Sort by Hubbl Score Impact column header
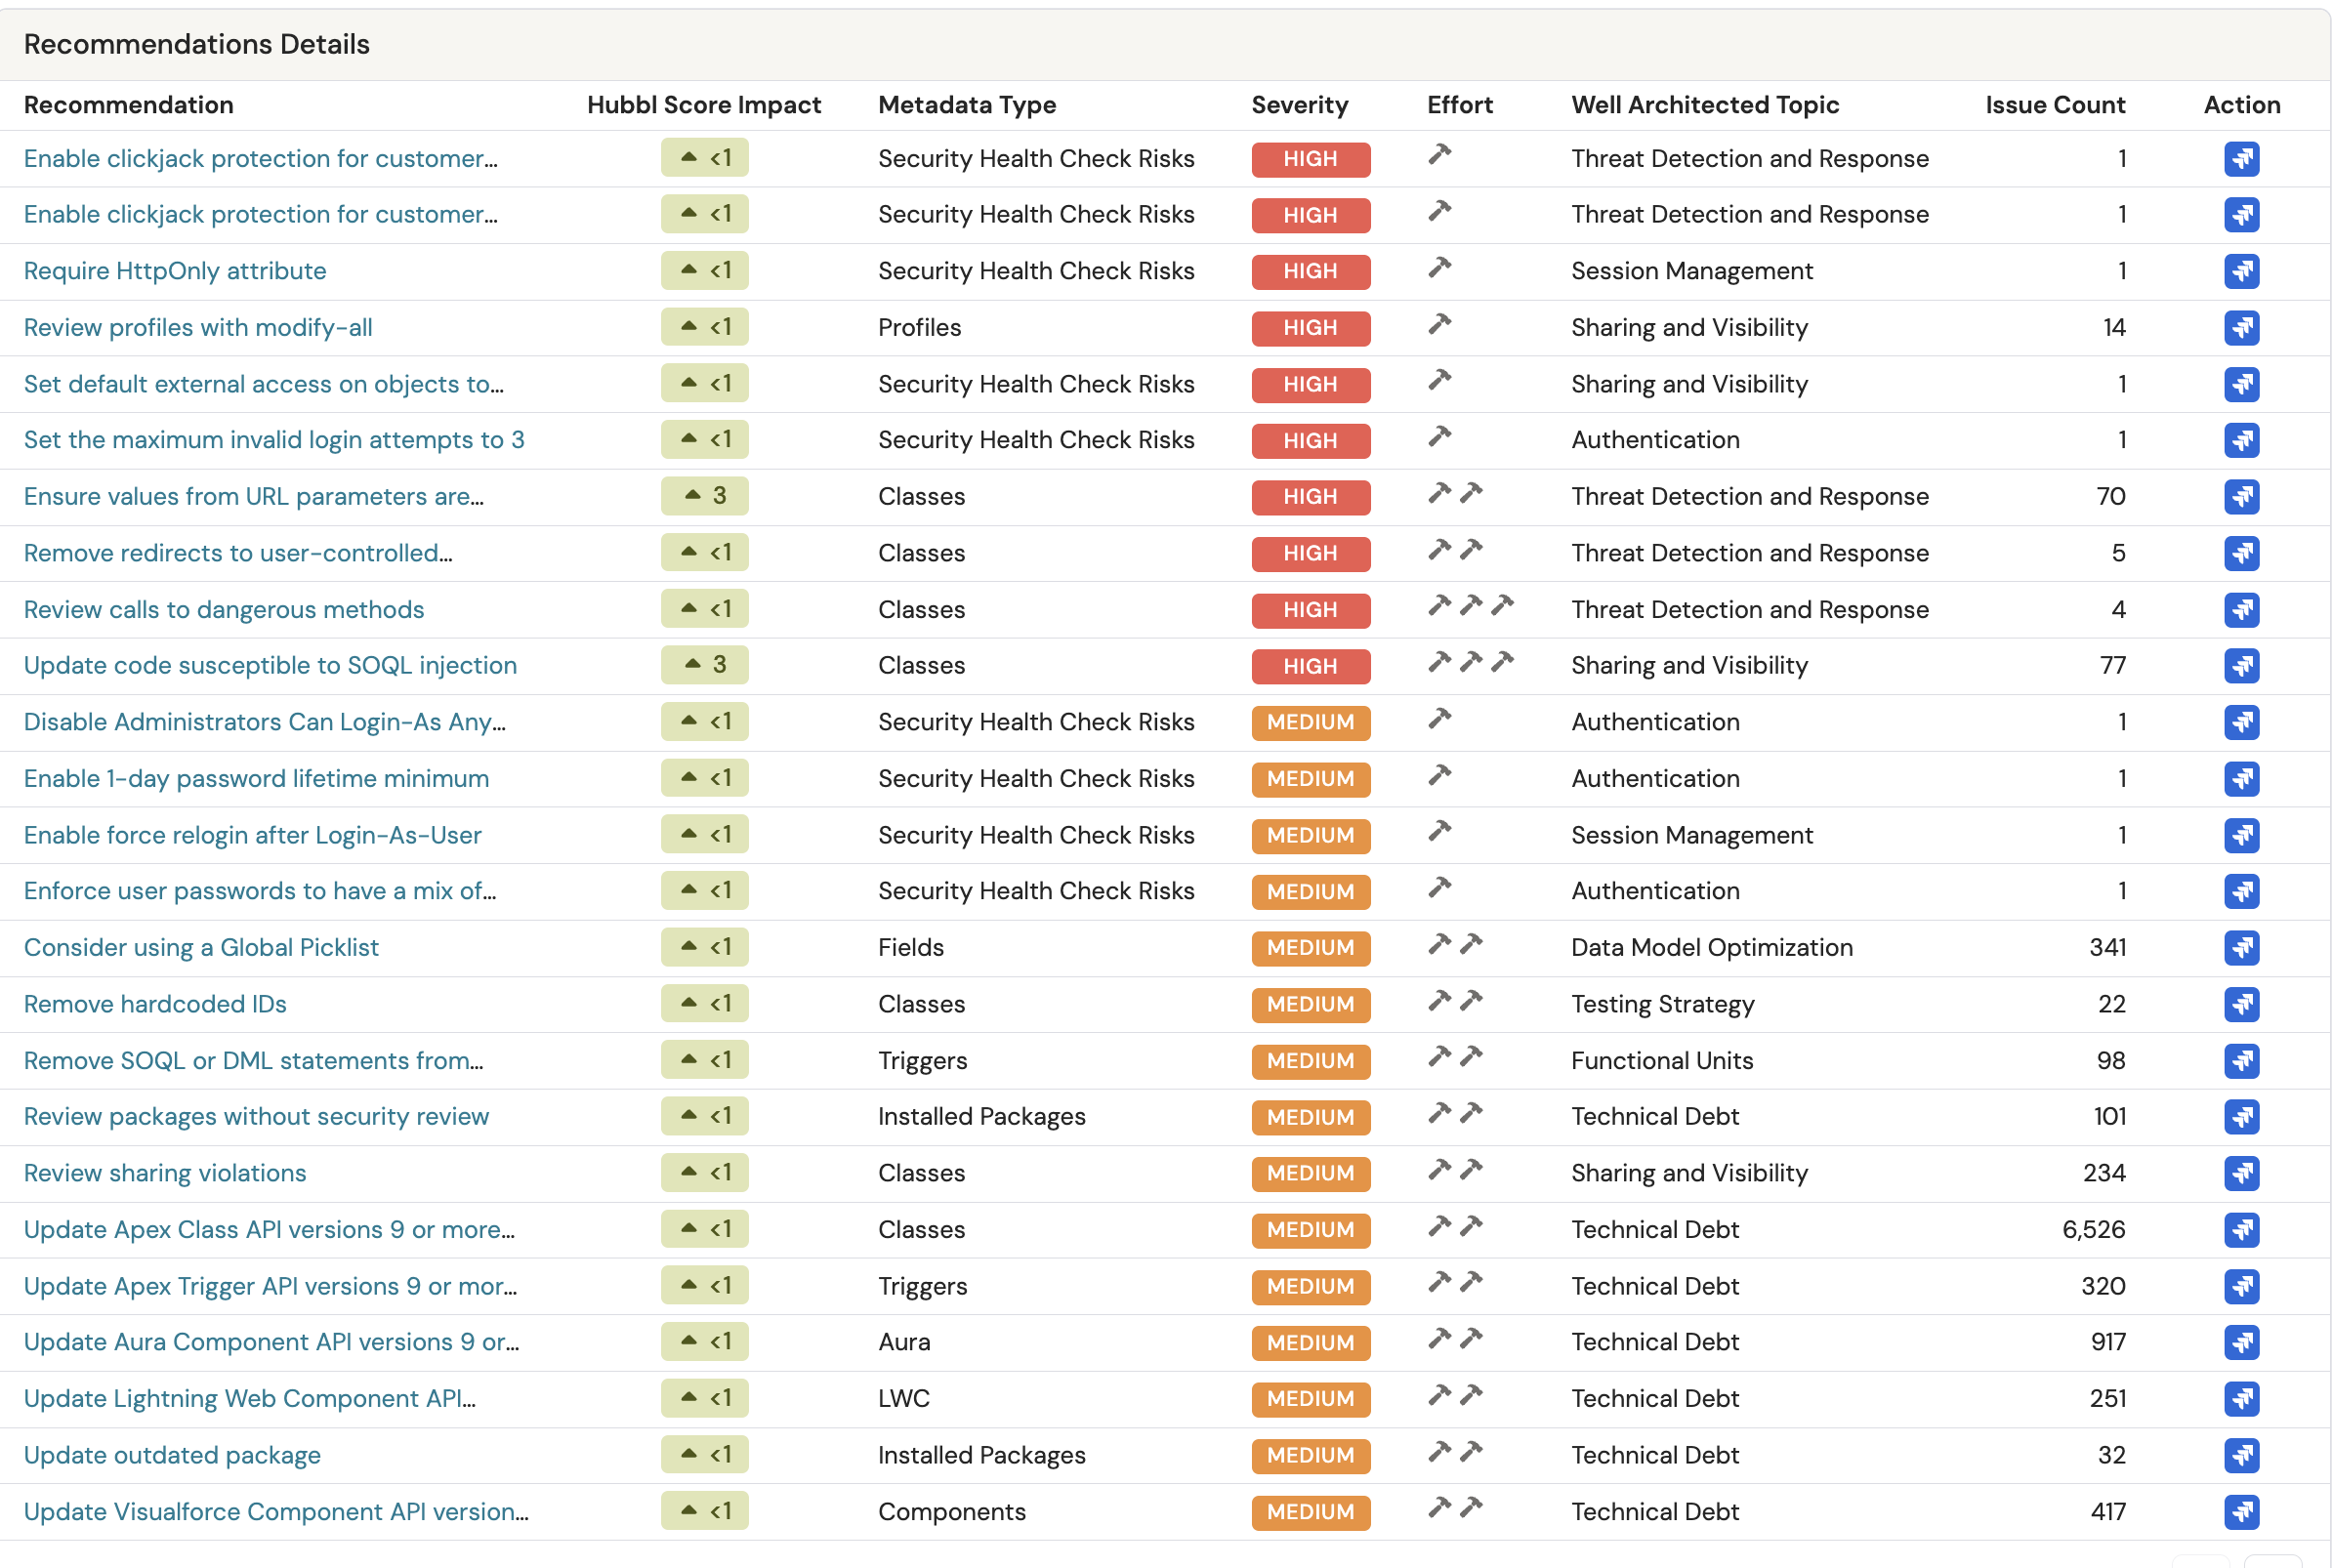Viewport: 2332px width, 1568px height. (703, 105)
